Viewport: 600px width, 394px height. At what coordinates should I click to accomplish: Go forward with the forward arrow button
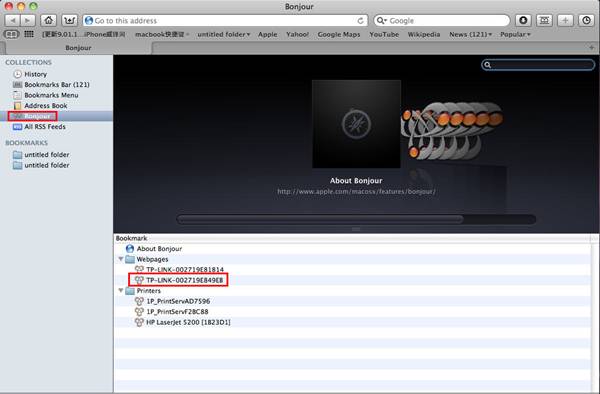coord(28,20)
